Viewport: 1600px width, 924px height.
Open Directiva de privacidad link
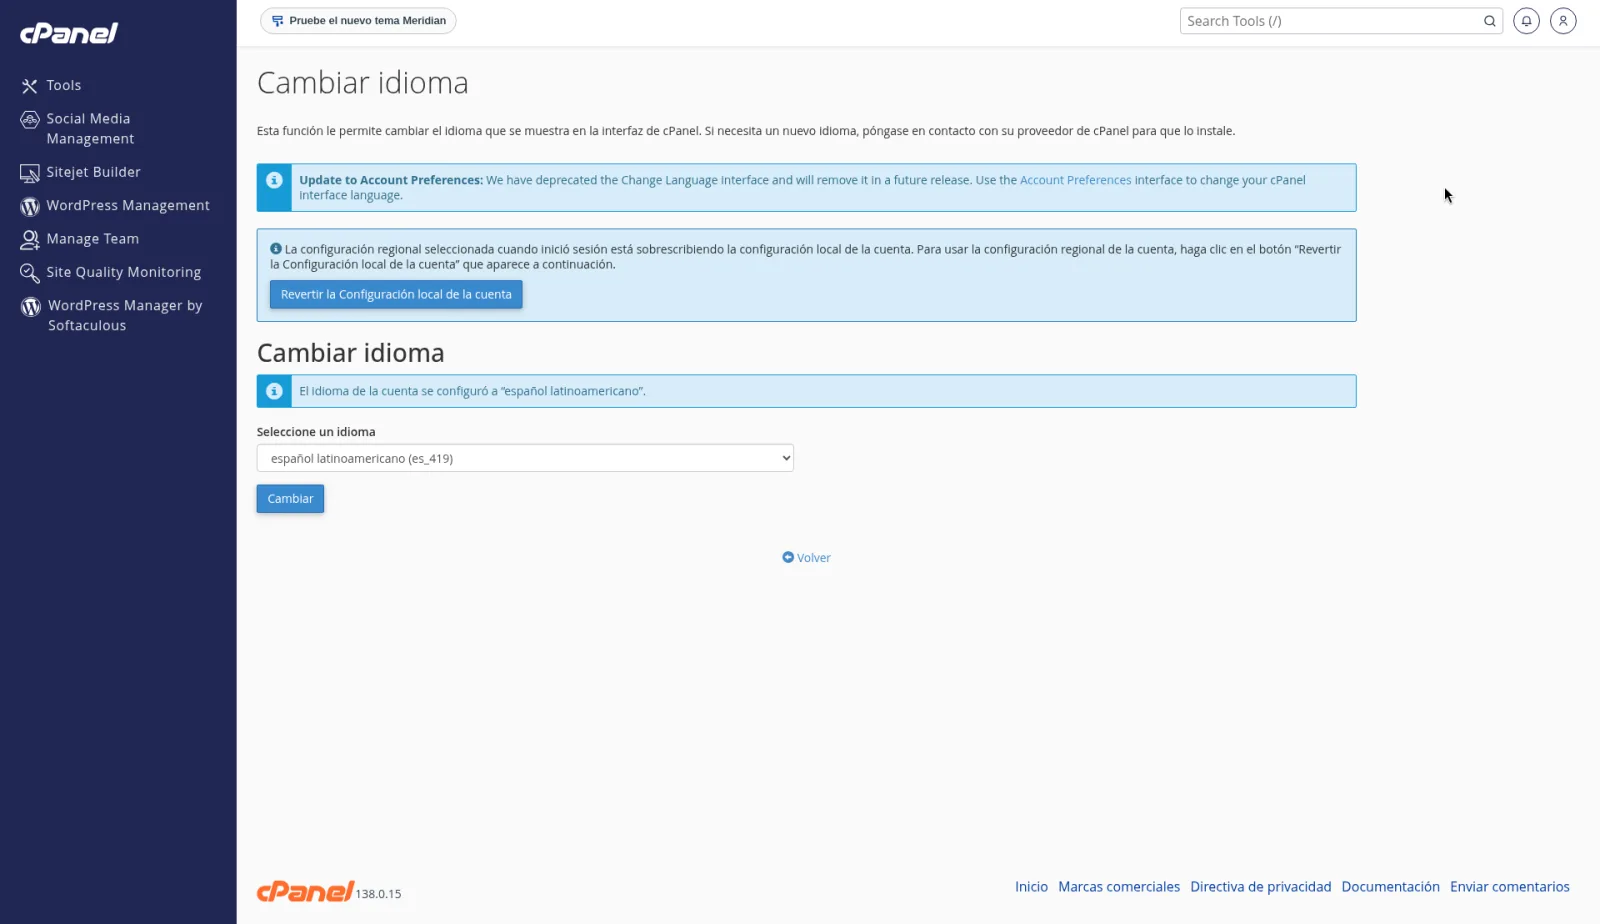click(x=1260, y=887)
